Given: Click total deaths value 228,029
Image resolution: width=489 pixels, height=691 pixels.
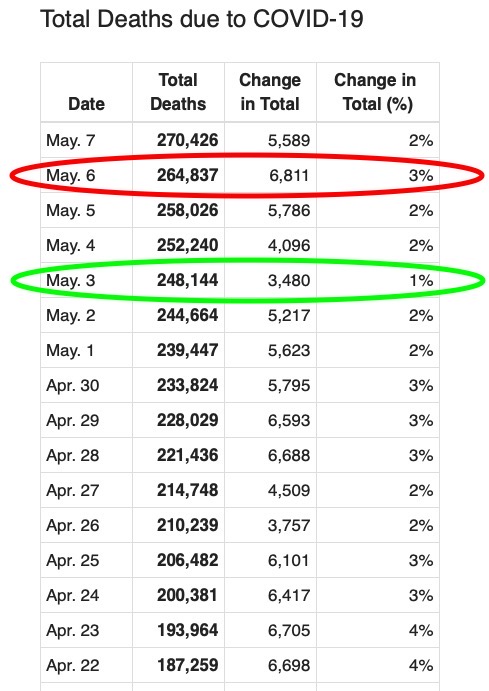Looking at the screenshot, I should [188, 420].
